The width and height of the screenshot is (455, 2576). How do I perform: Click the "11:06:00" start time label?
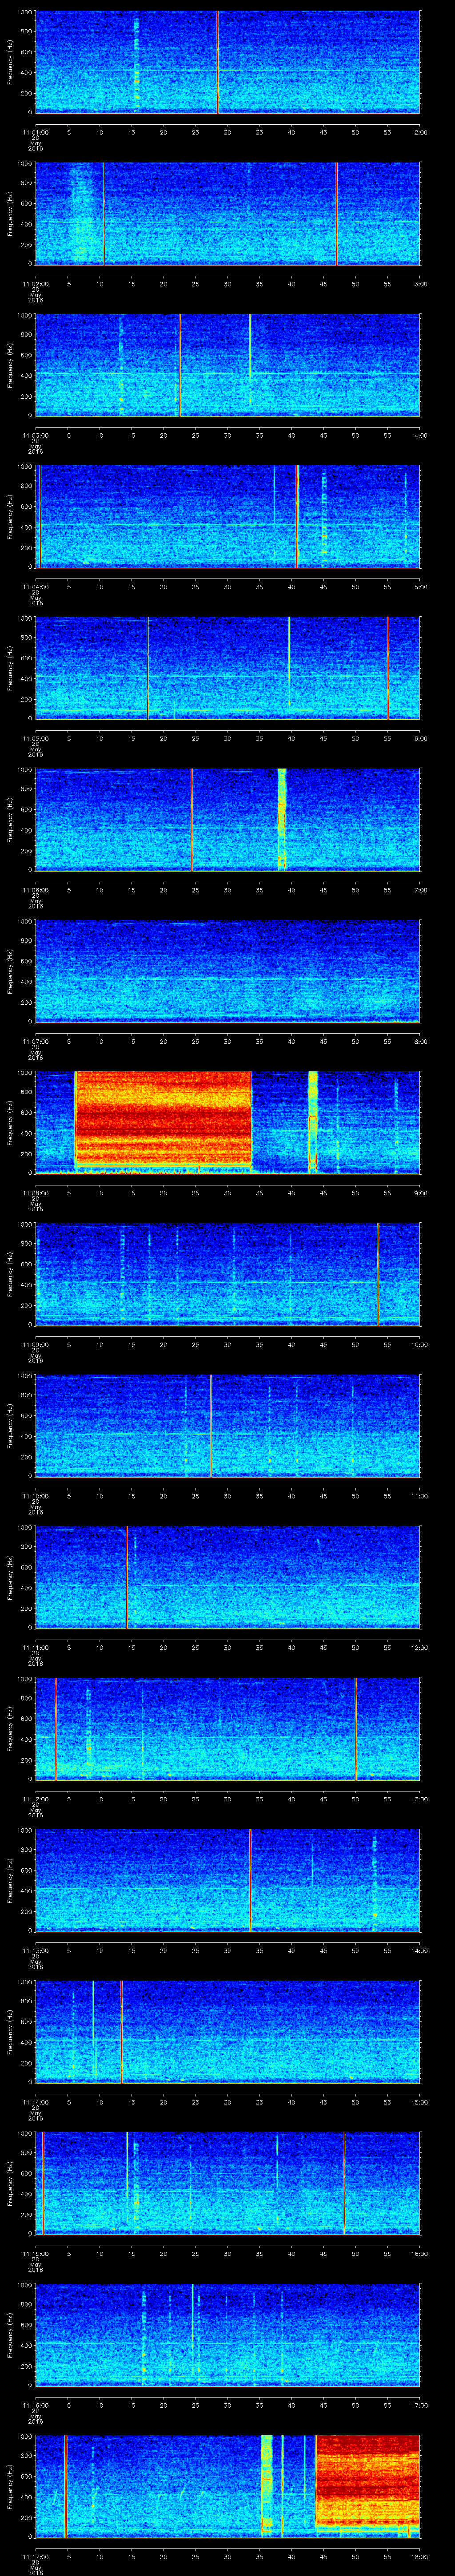point(36,890)
